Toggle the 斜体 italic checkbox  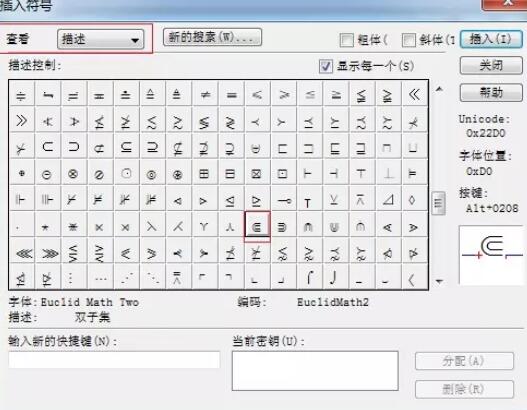(x=409, y=40)
